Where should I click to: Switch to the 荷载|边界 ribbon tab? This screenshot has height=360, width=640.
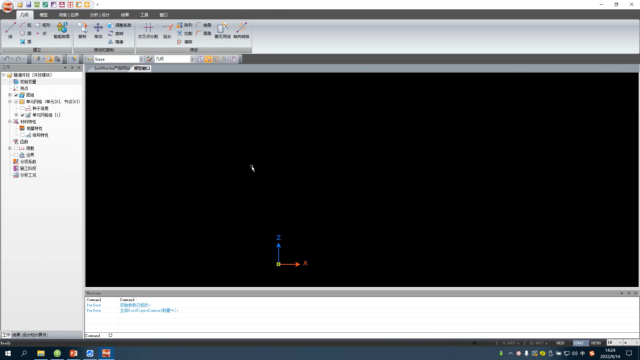tap(69, 15)
